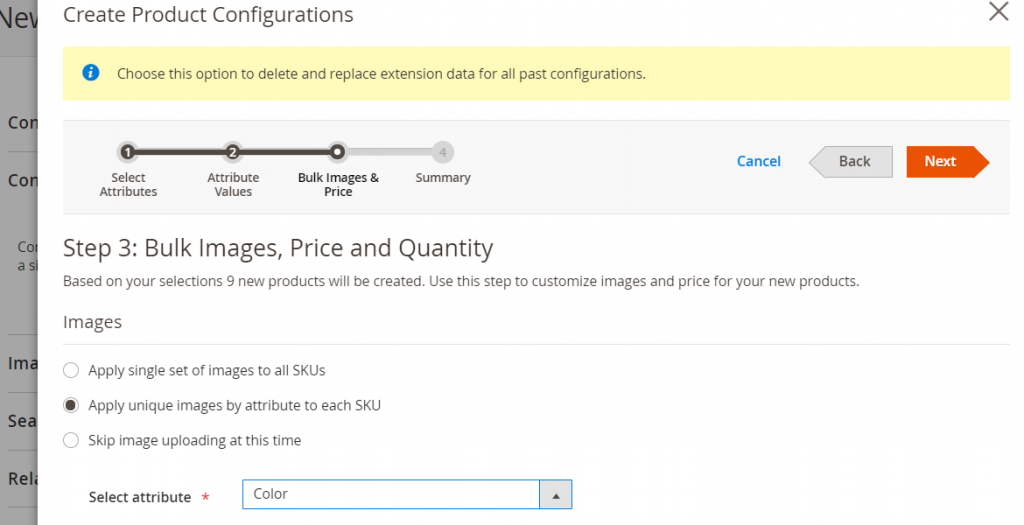Click the current step 3 circle marker
This screenshot has height=525, width=1024.
point(338,152)
